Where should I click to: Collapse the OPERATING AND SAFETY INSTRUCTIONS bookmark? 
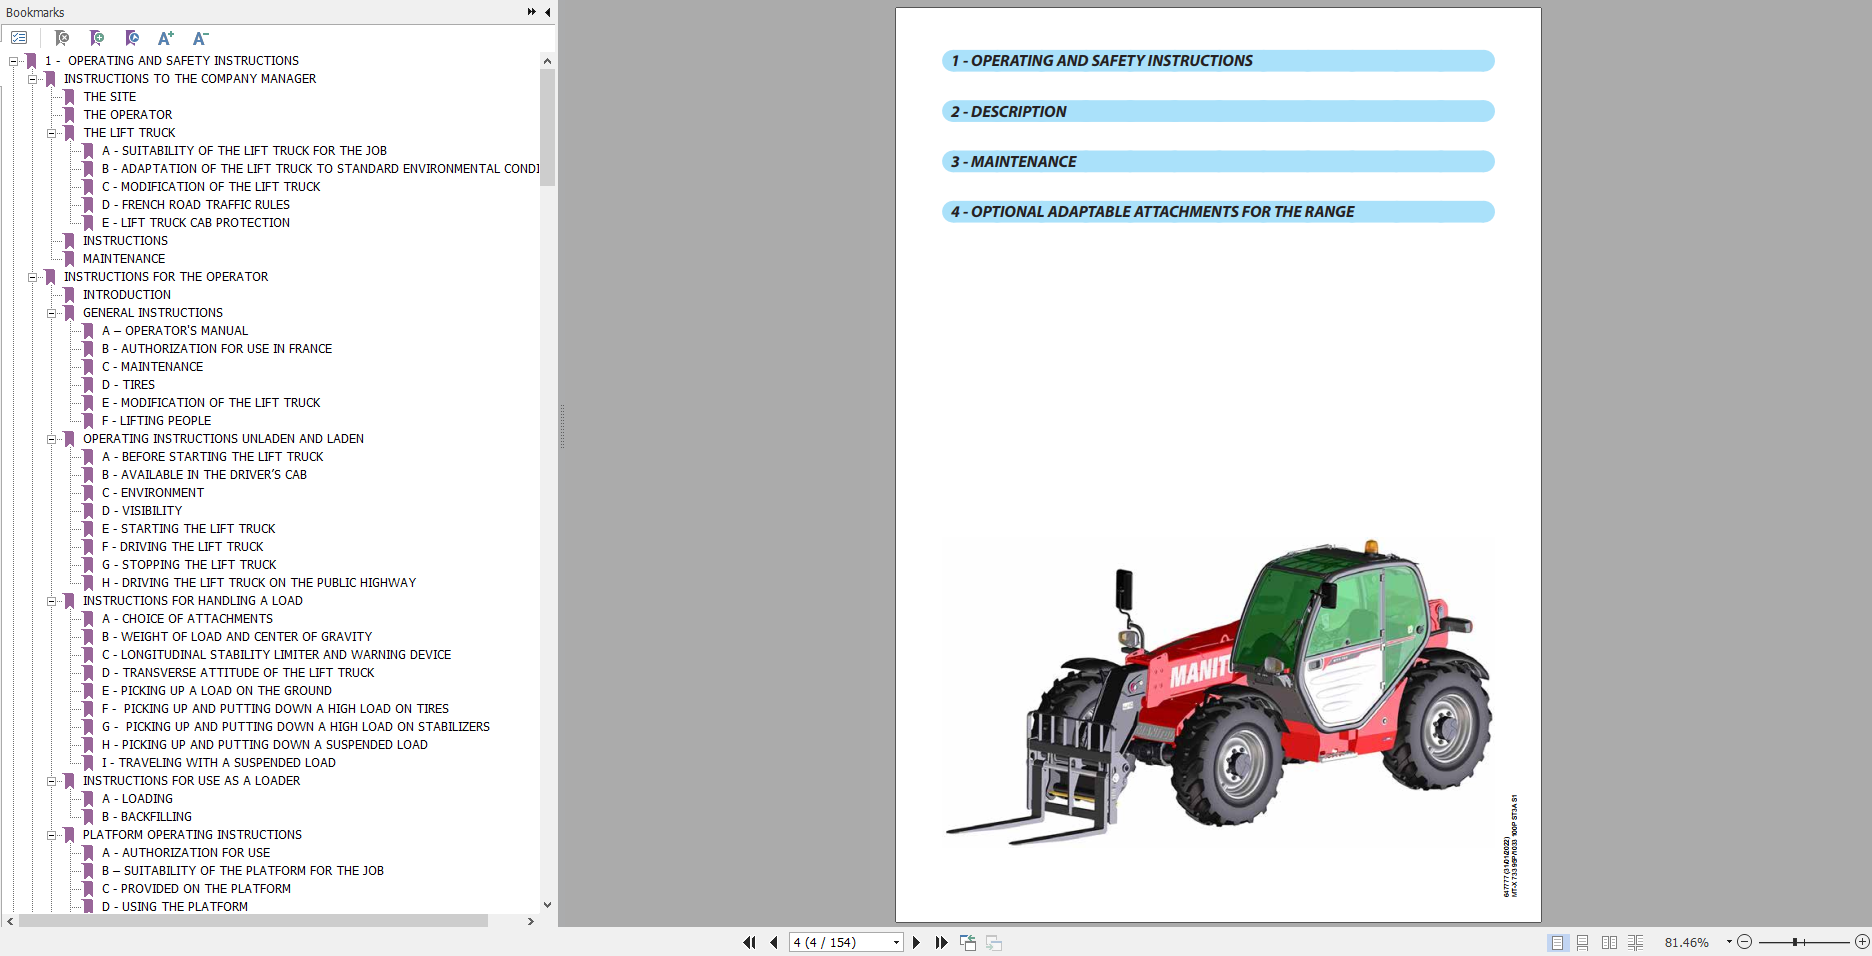click(13, 60)
